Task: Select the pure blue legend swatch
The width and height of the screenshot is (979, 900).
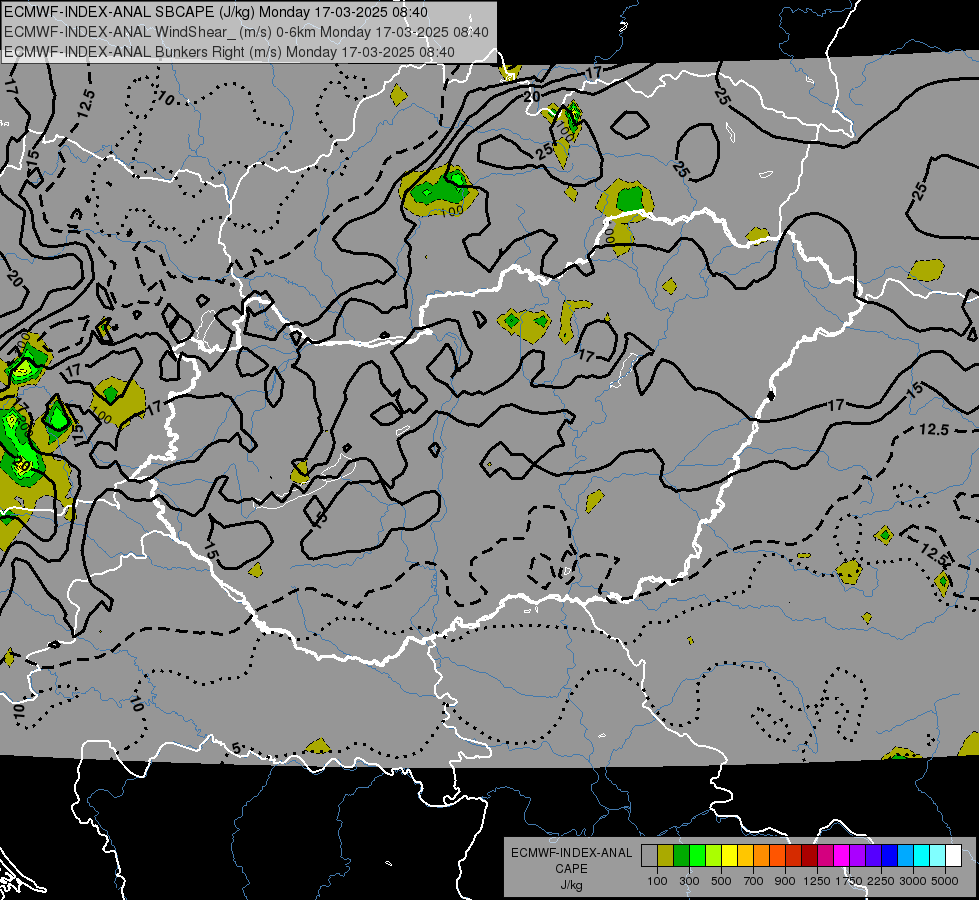Action: tap(890, 856)
